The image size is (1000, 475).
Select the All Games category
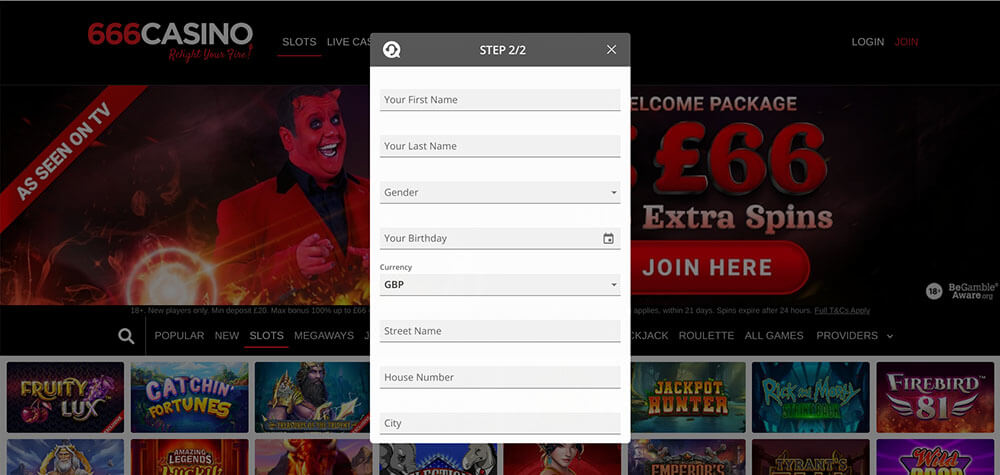pyautogui.click(x=774, y=335)
